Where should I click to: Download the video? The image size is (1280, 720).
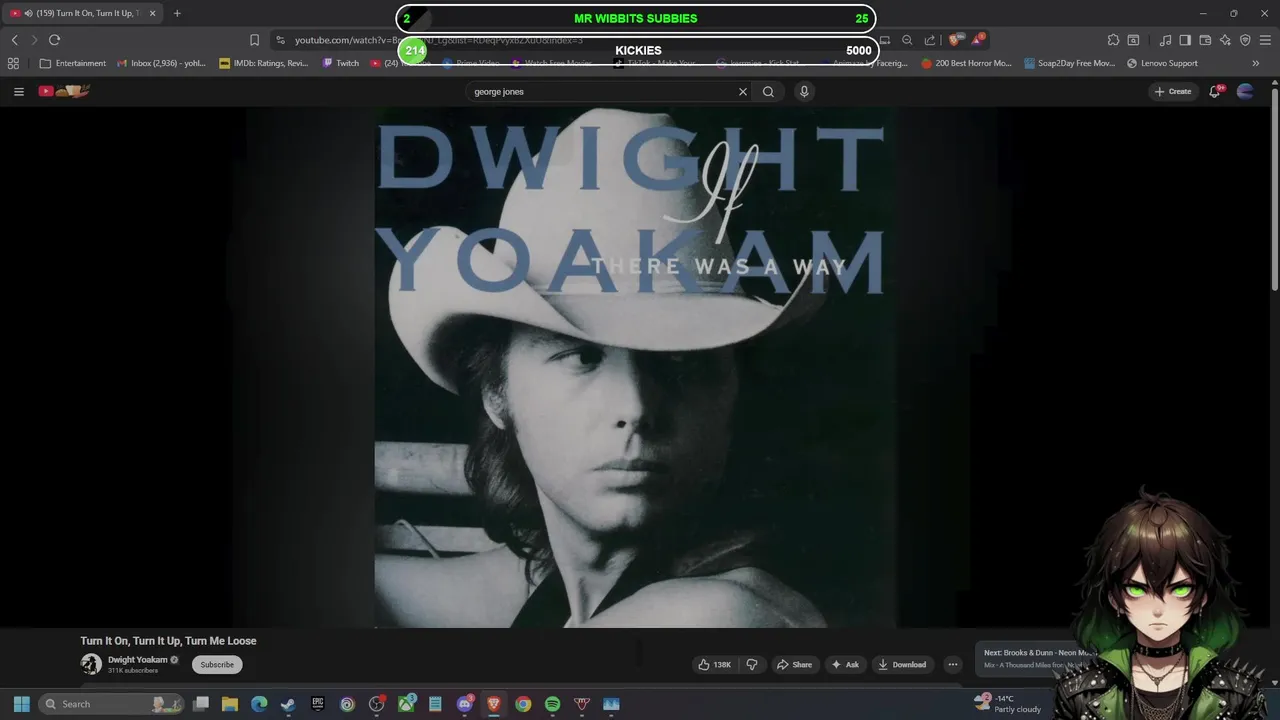[902, 664]
